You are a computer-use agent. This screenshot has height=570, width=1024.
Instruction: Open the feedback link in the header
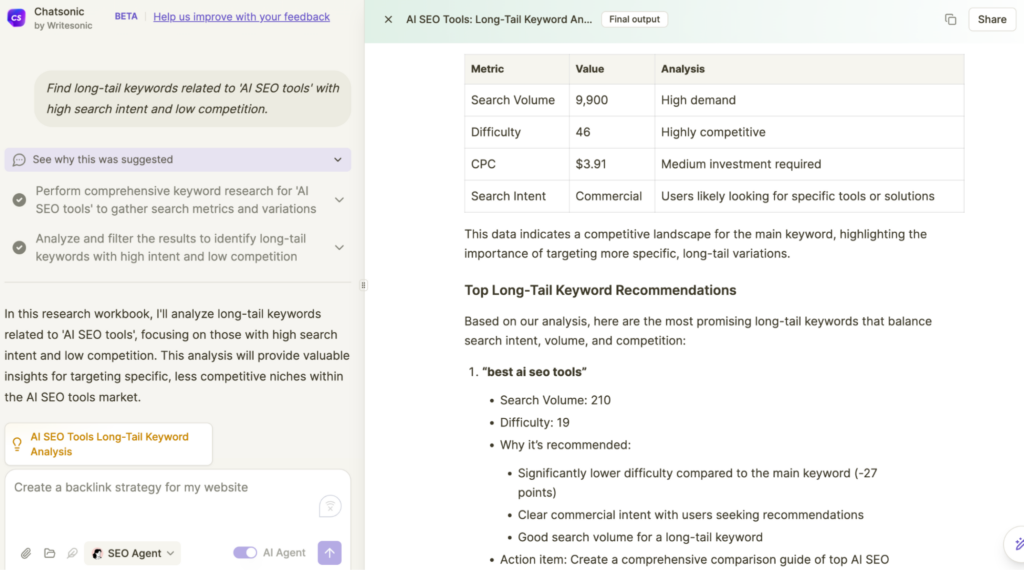click(241, 16)
